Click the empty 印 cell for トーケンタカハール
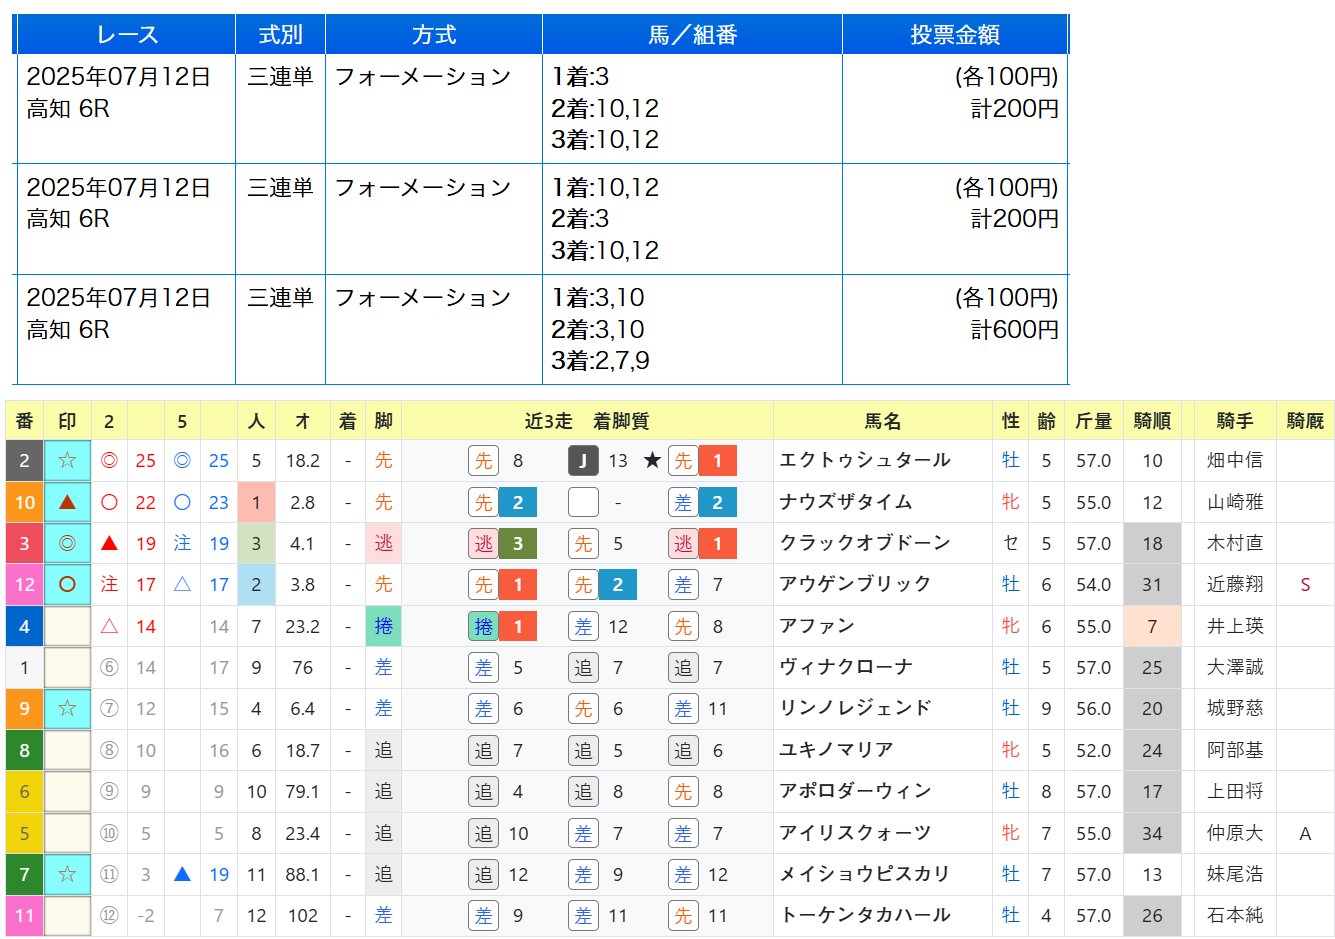The image size is (1335, 939). (x=67, y=915)
